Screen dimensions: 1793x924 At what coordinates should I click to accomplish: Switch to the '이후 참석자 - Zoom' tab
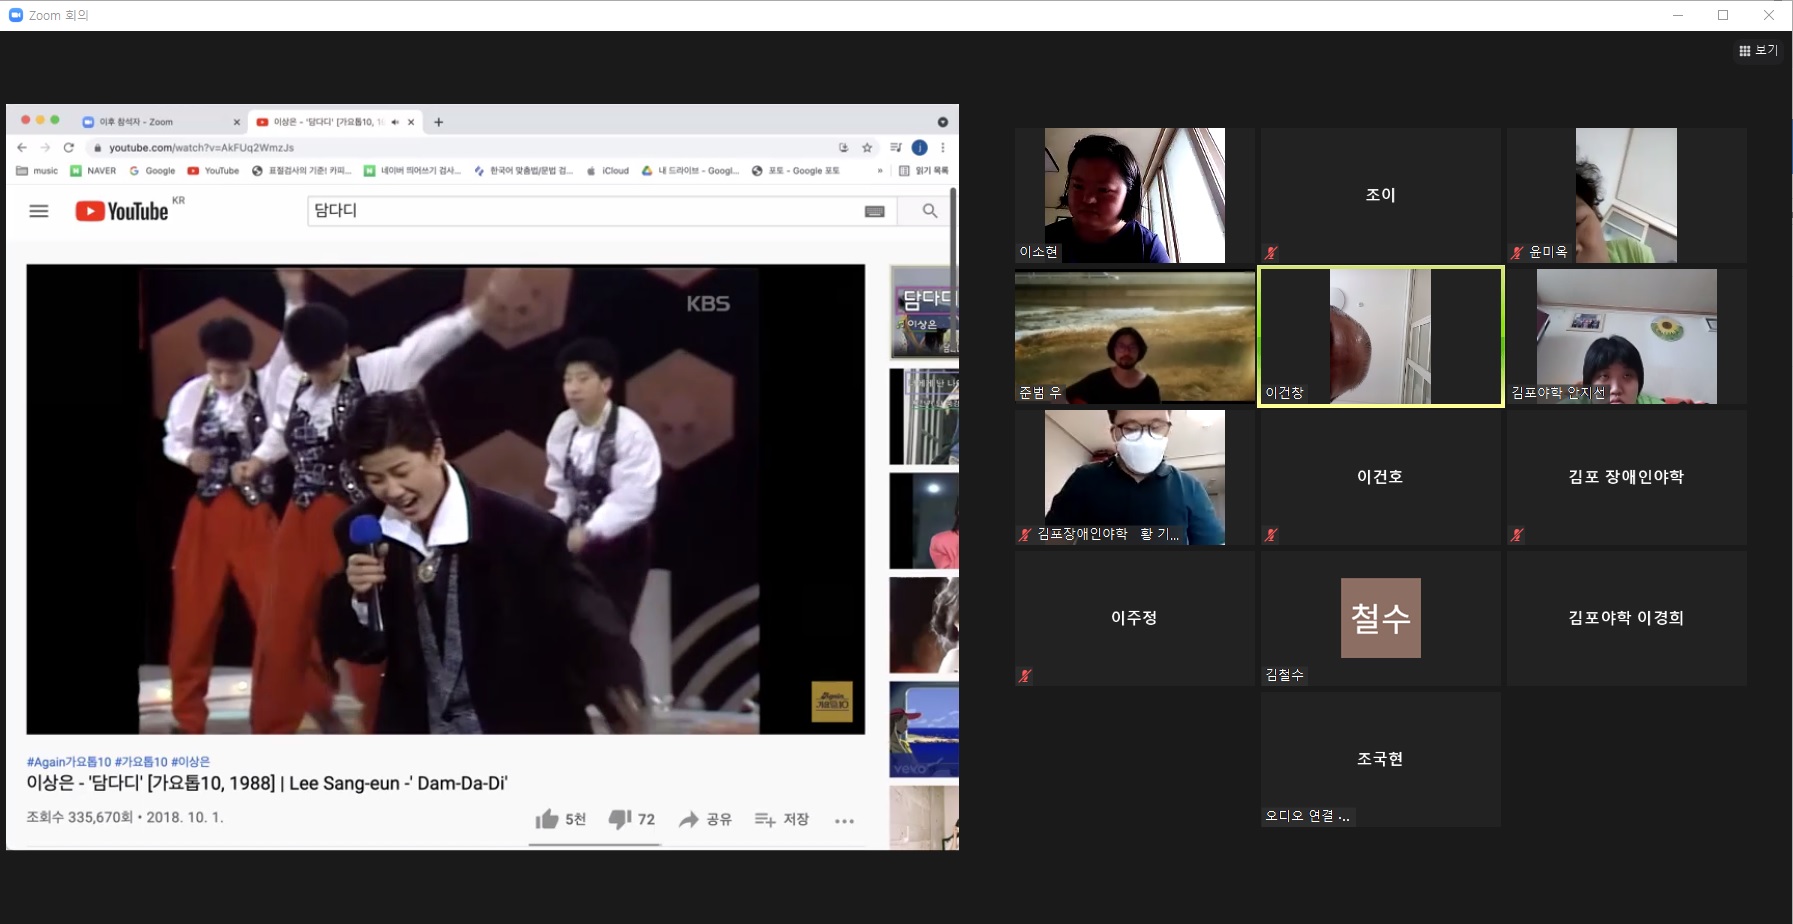[x=161, y=122]
